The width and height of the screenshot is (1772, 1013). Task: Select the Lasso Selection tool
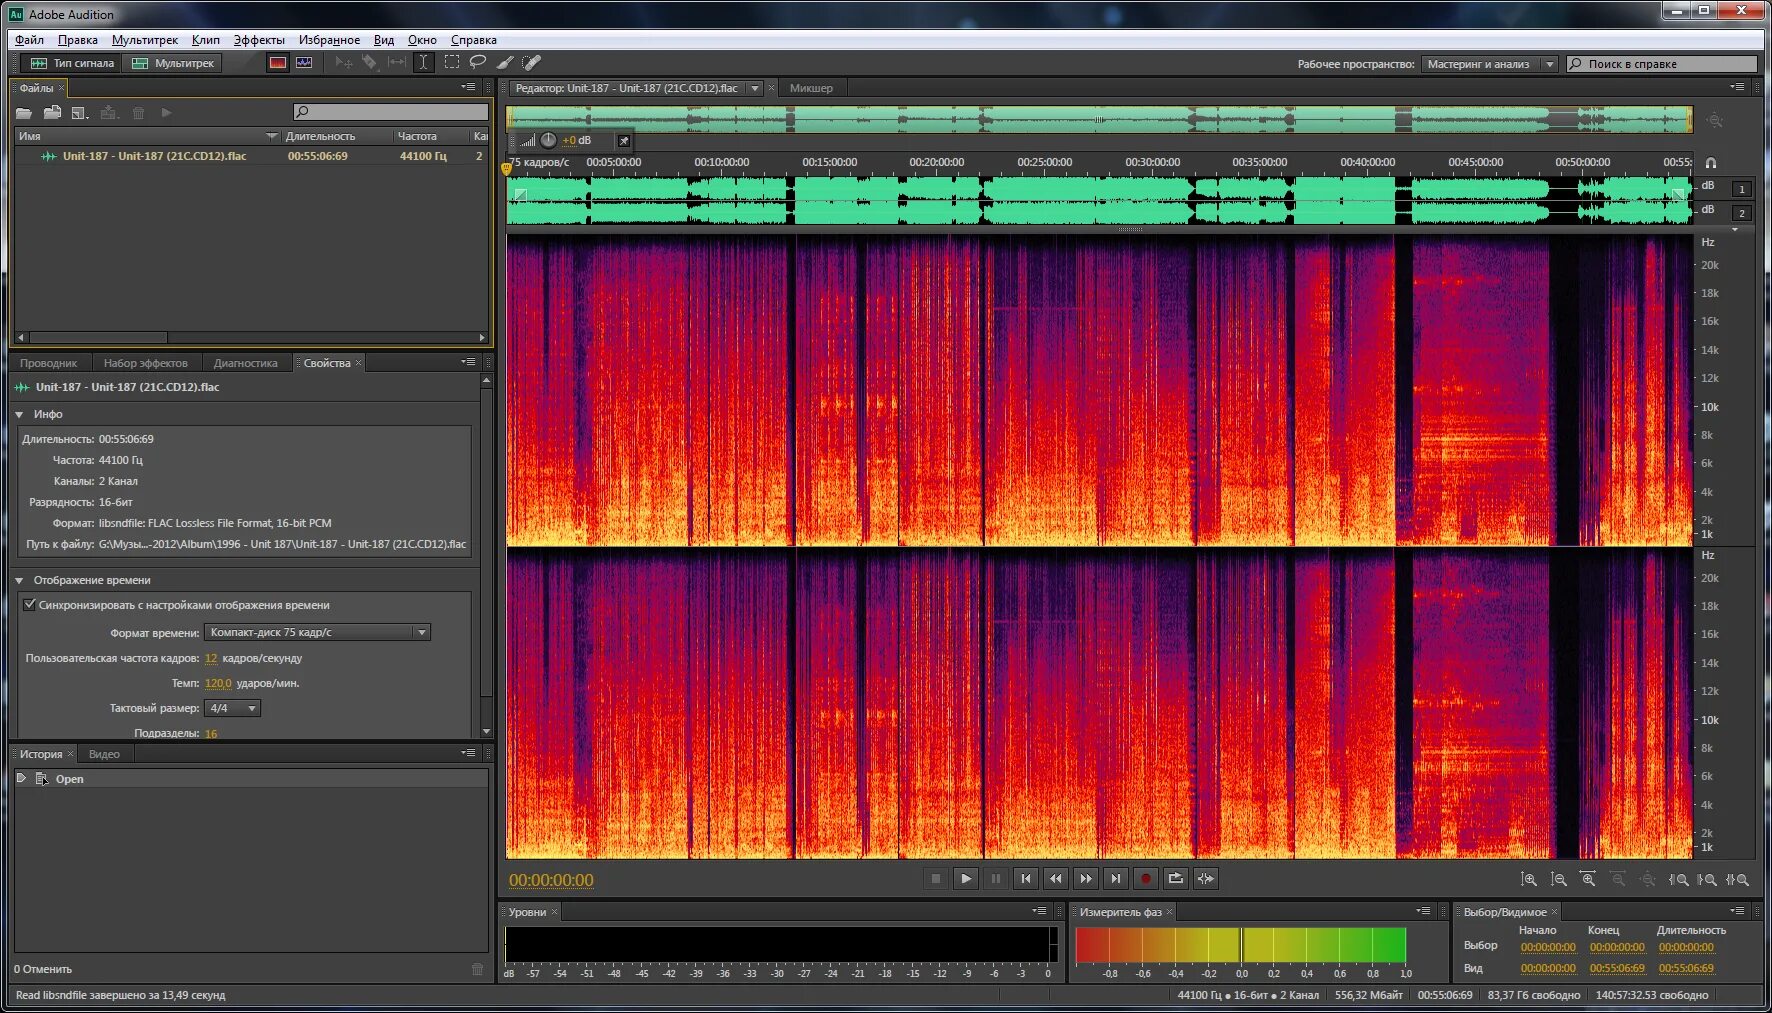pyautogui.click(x=478, y=63)
